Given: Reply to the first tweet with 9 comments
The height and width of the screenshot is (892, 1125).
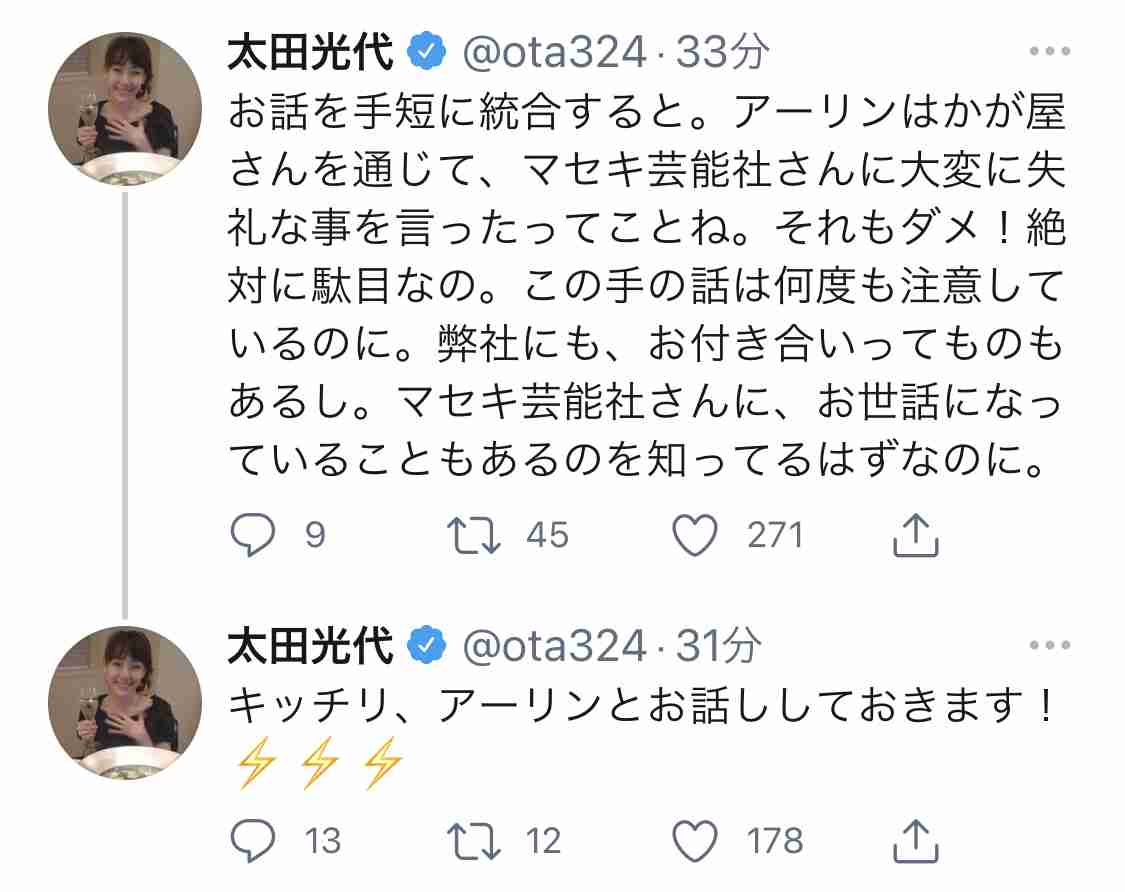Looking at the screenshot, I should (x=253, y=535).
